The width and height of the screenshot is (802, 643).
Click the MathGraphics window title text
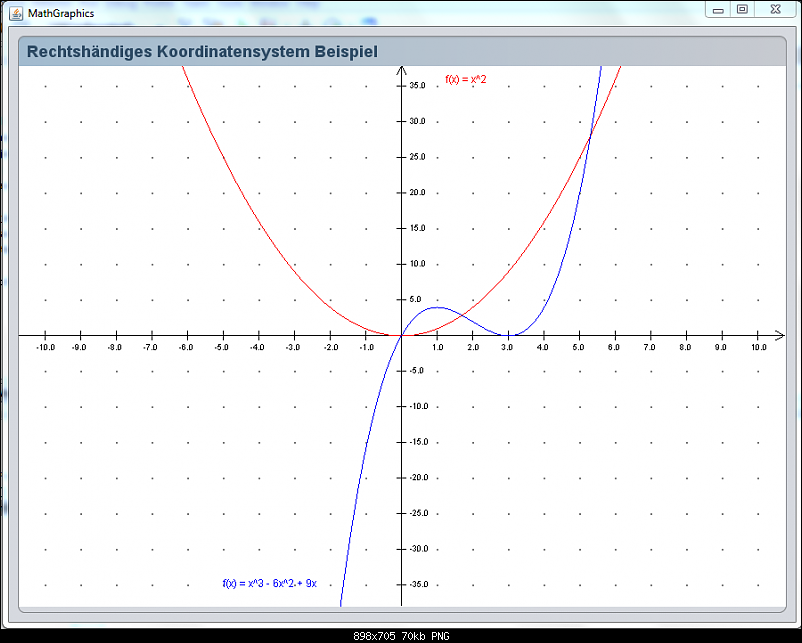[x=60, y=13]
